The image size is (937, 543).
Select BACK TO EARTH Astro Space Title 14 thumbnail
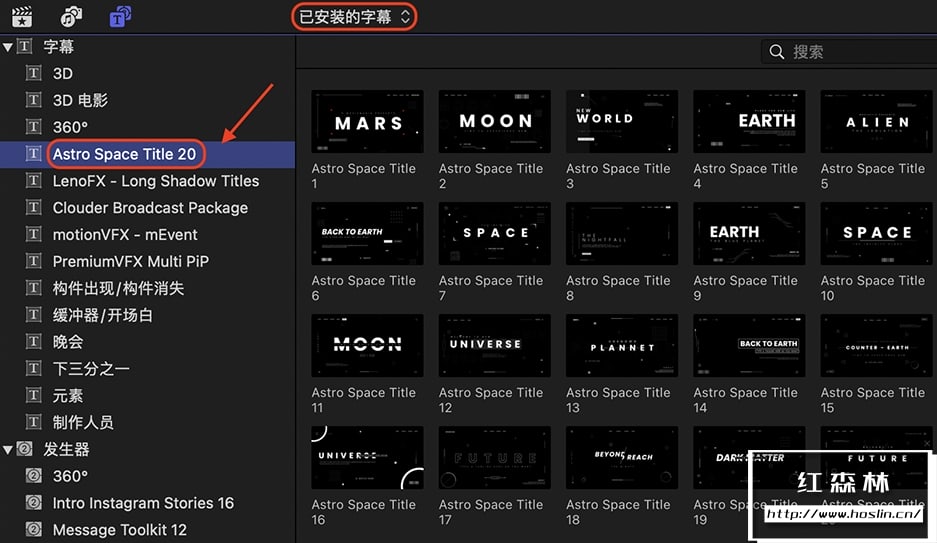pyautogui.click(x=749, y=346)
